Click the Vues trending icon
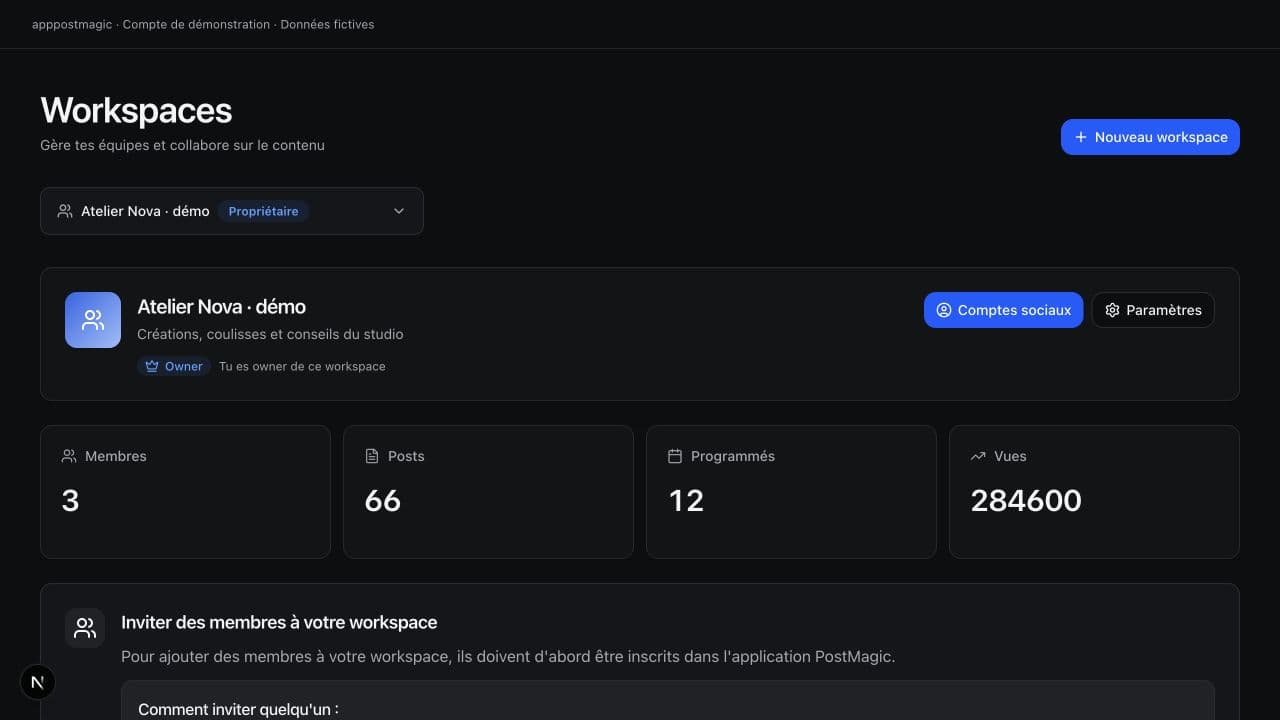The height and width of the screenshot is (720, 1280). pyautogui.click(x=978, y=456)
